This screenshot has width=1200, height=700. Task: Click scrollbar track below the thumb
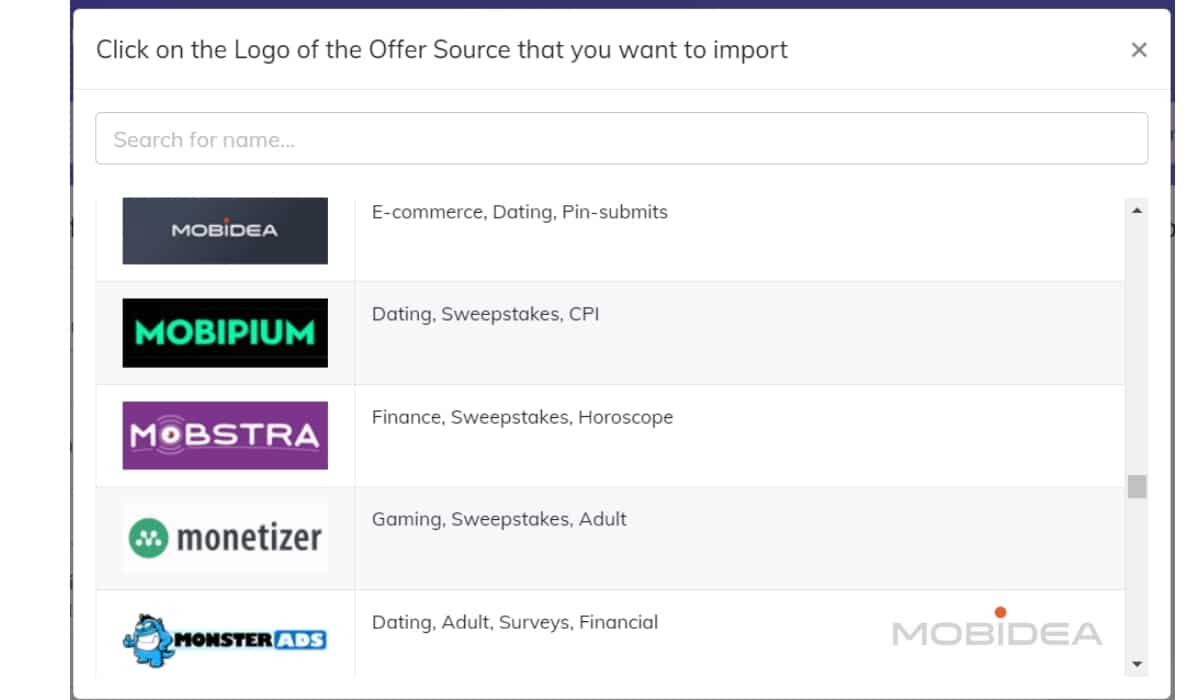click(1136, 576)
